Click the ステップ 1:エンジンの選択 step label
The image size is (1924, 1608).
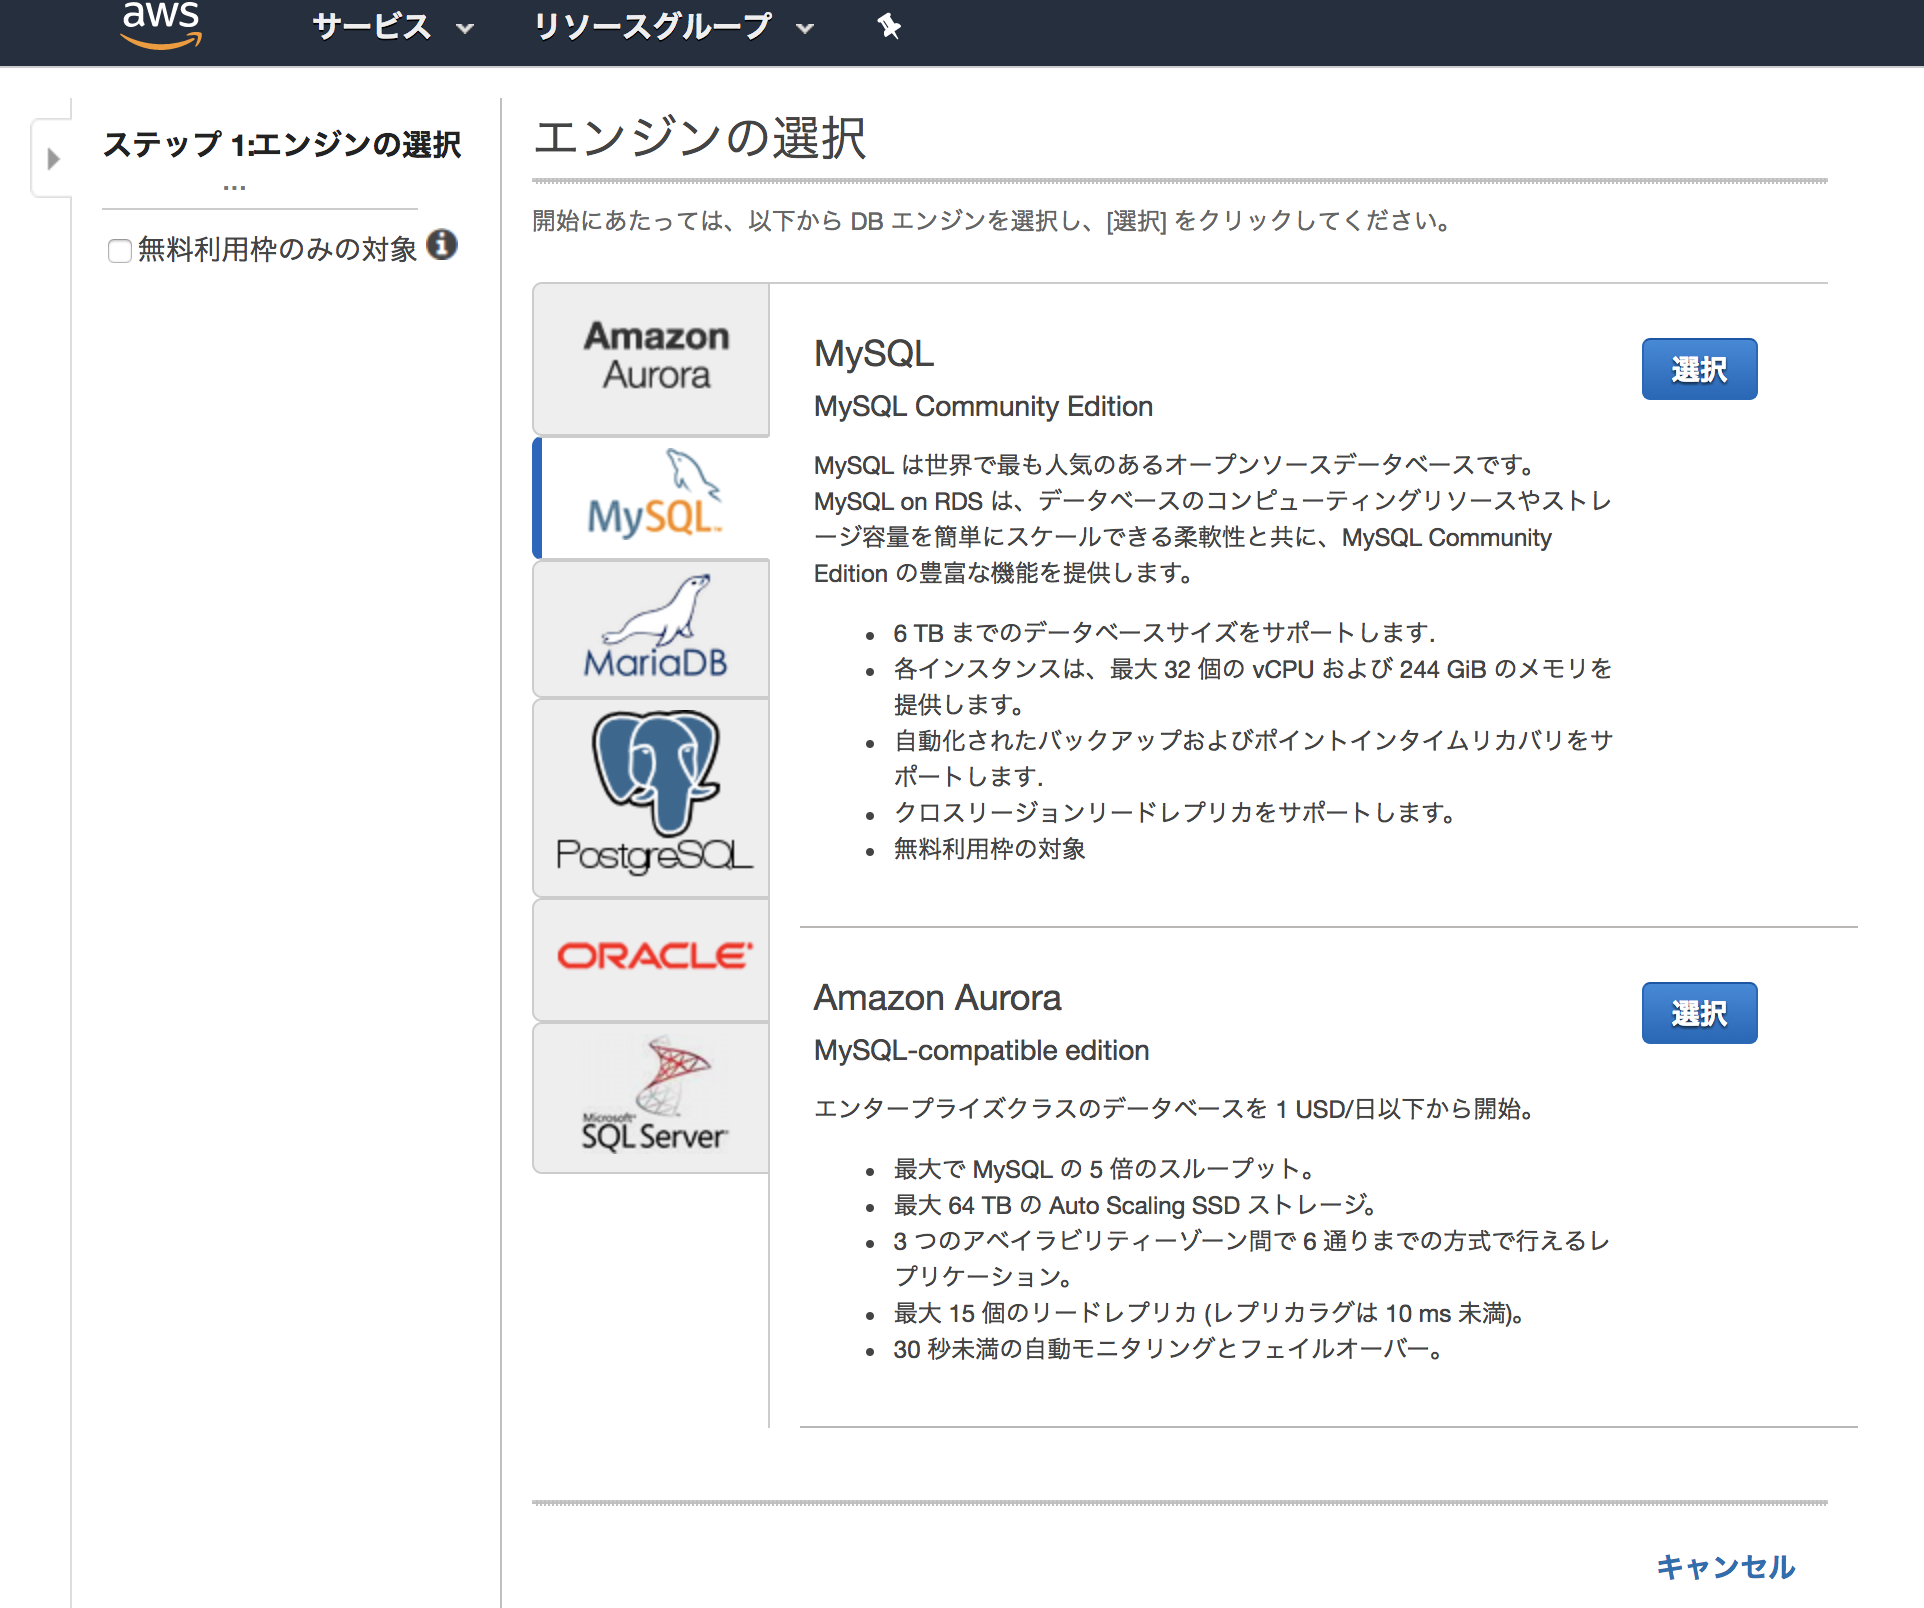(282, 145)
